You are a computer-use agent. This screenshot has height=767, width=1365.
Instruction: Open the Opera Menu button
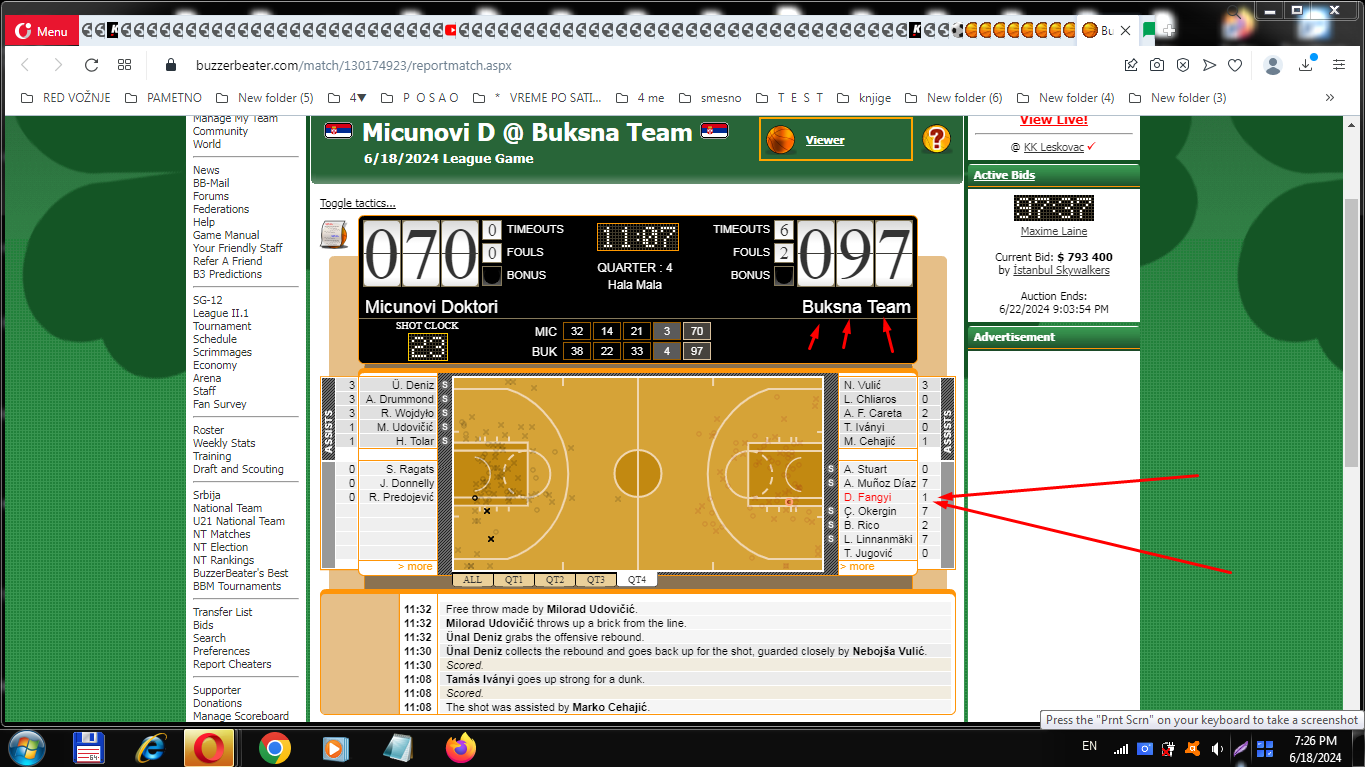(x=41, y=31)
